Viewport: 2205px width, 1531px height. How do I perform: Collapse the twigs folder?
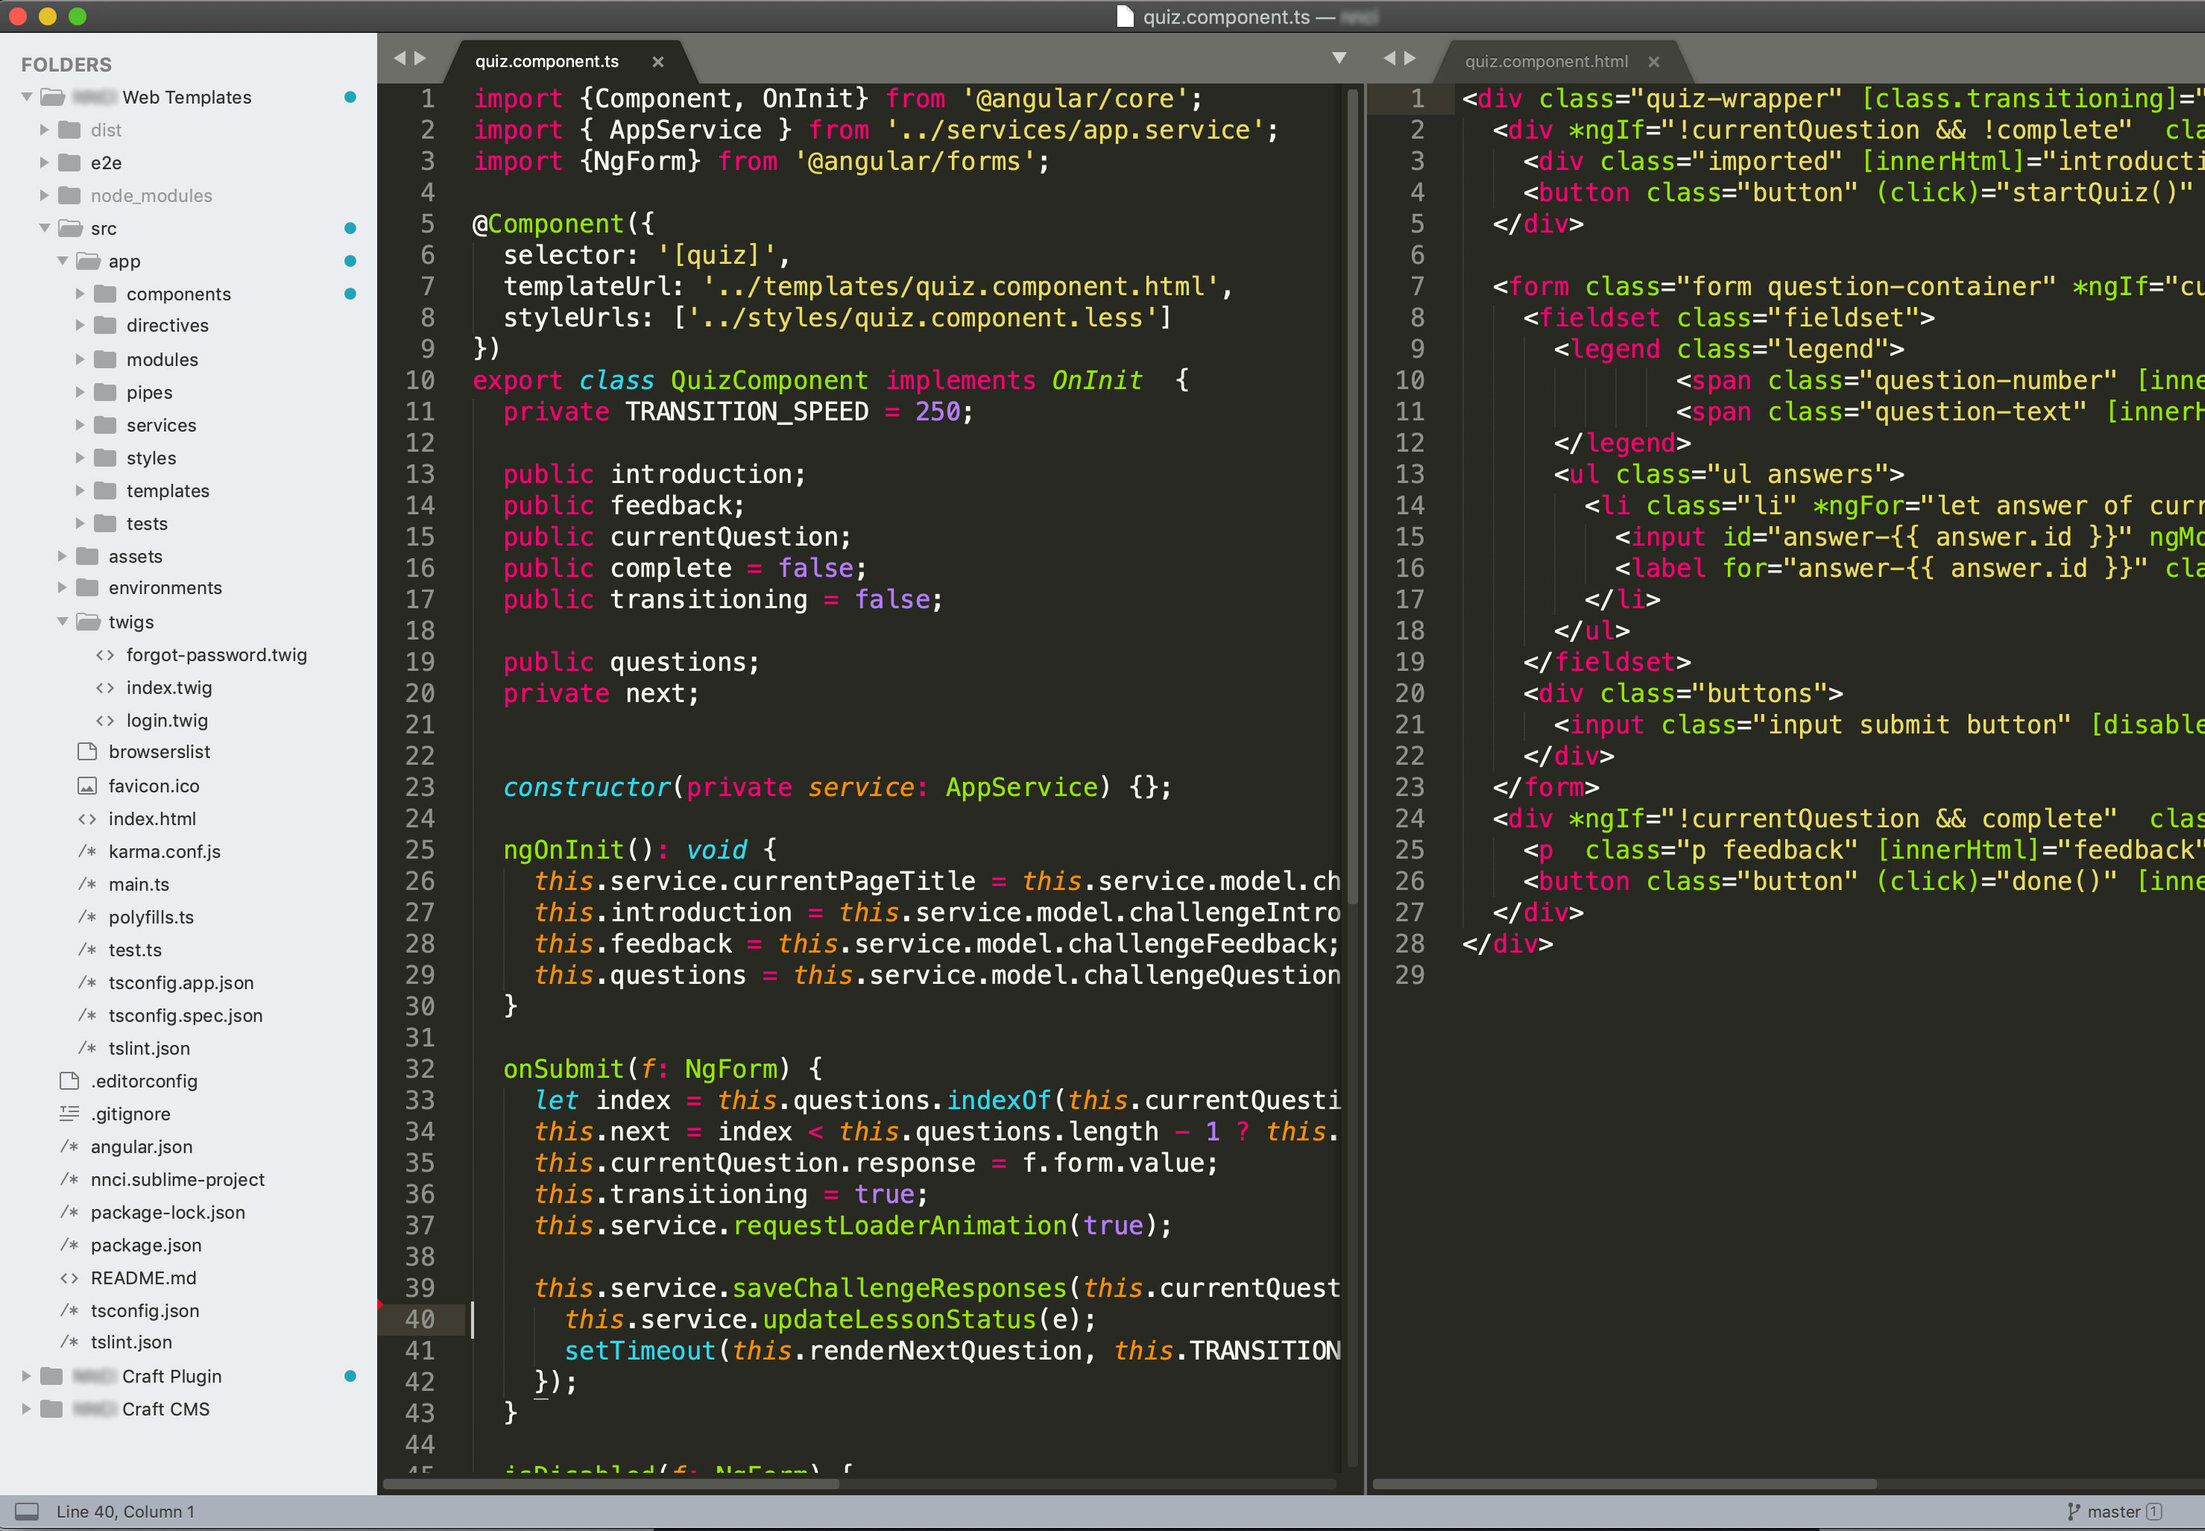63,622
